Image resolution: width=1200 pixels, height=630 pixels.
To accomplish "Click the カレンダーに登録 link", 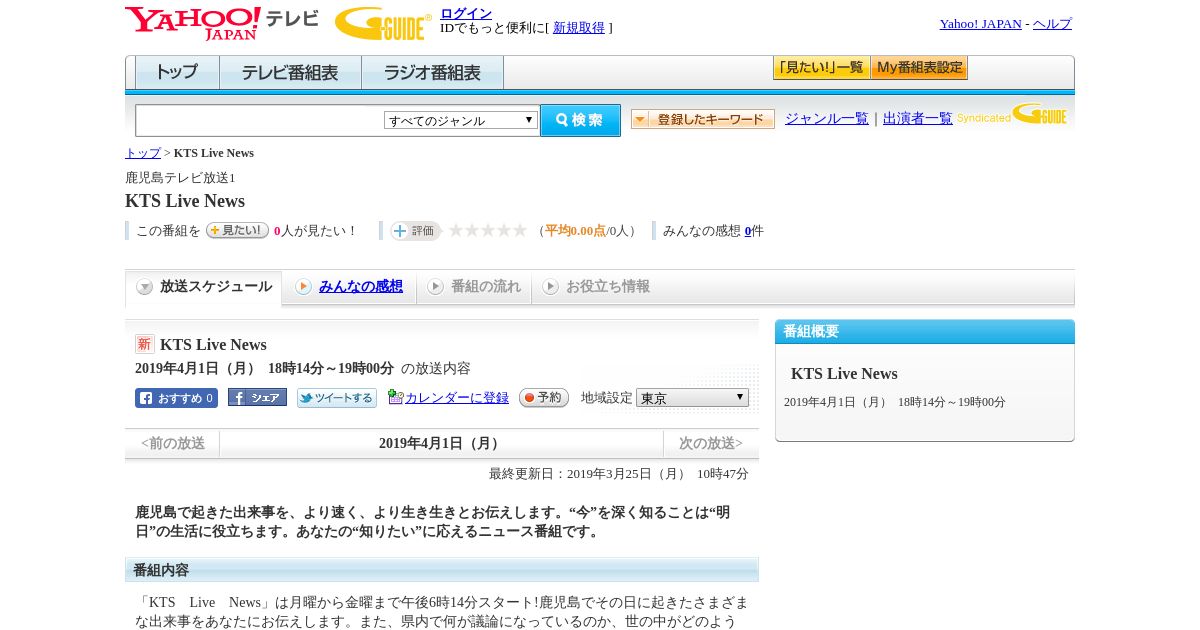I will click(457, 398).
